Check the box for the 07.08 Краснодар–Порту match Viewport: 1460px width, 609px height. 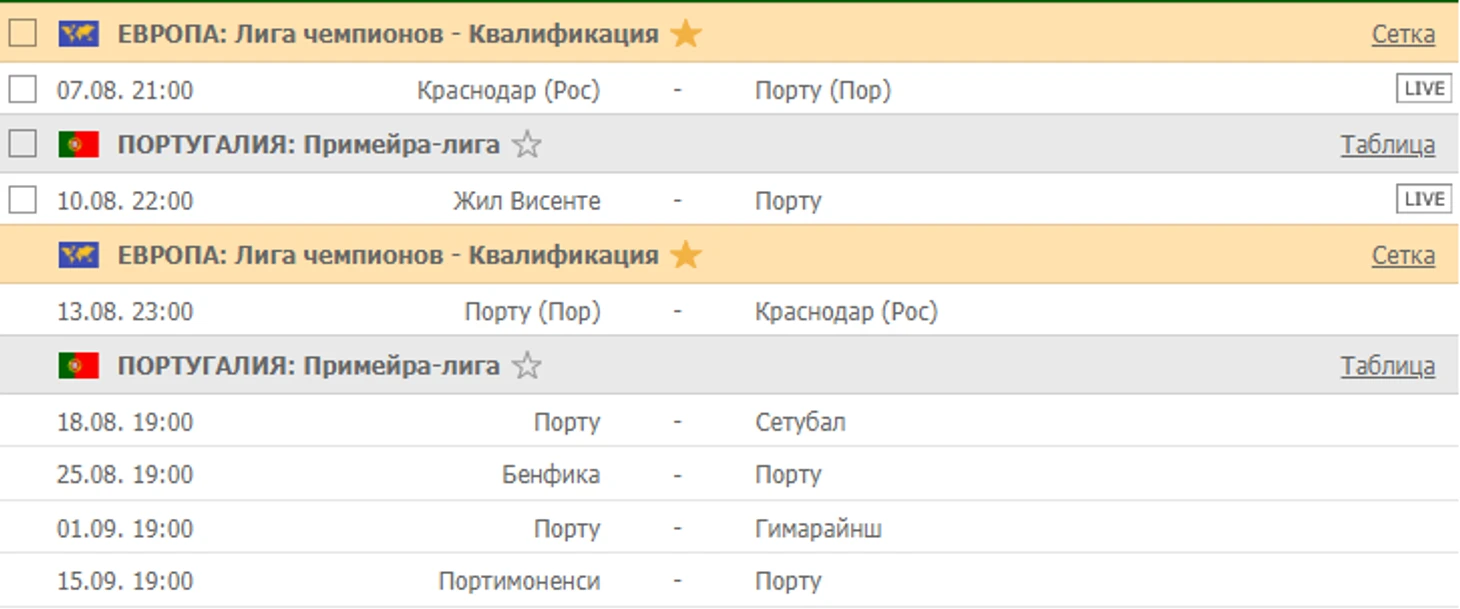click(x=23, y=90)
